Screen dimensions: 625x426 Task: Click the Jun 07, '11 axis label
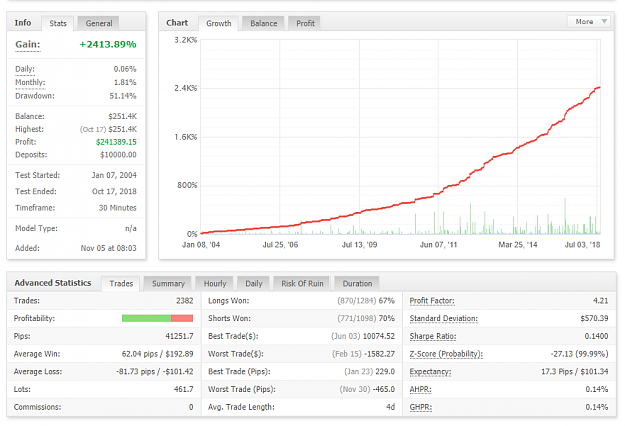438,245
